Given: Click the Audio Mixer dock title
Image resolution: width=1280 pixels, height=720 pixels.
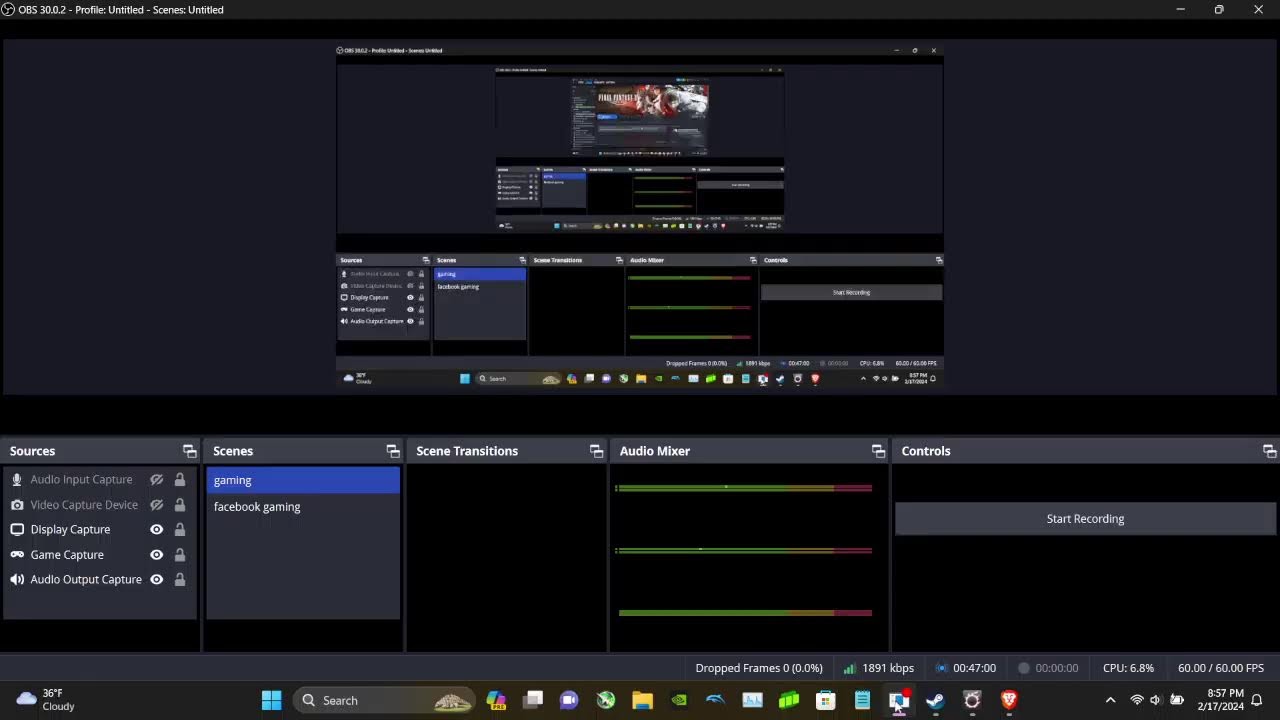Looking at the screenshot, I should point(655,451).
